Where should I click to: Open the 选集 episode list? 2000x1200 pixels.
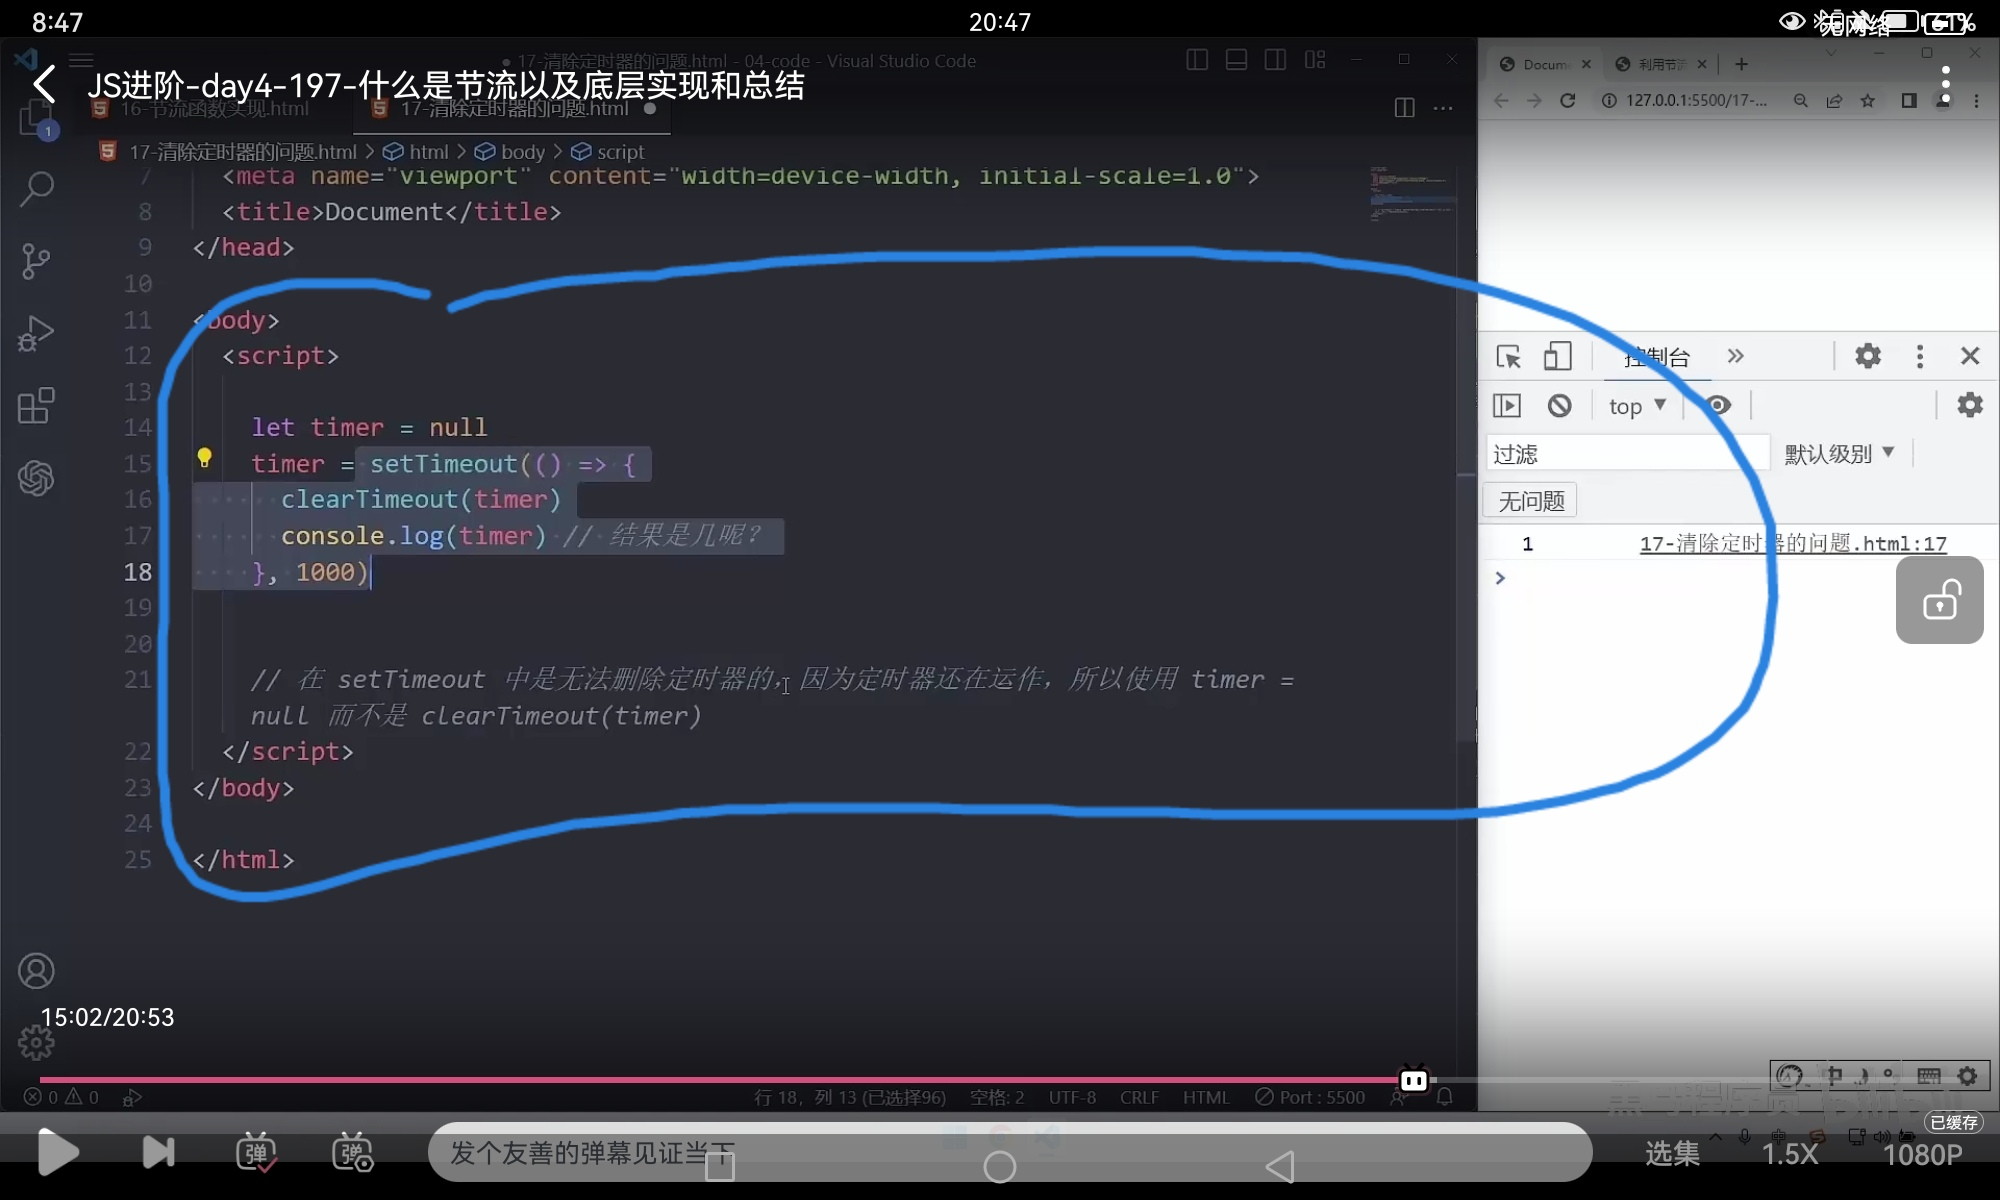1672,1154
